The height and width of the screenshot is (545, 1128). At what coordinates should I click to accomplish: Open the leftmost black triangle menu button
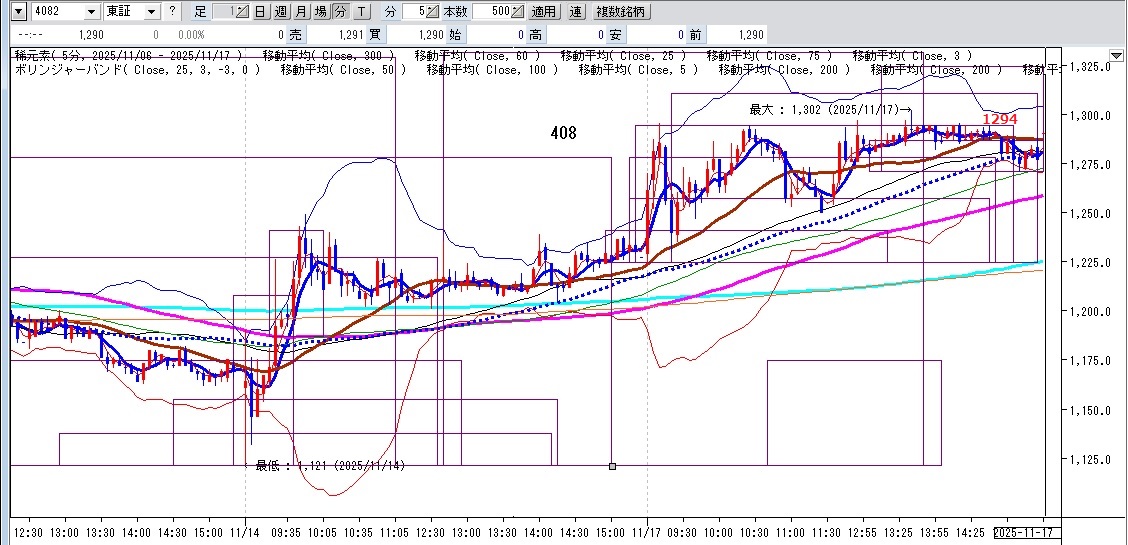click(x=19, y=12)
